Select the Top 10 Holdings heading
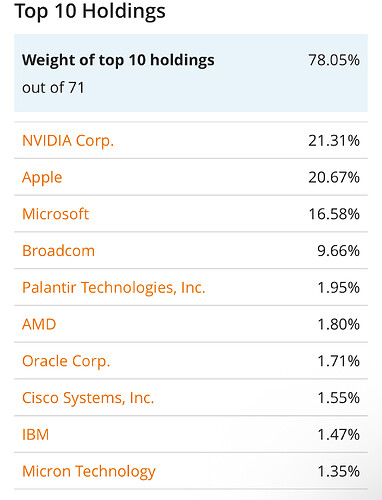 (90, 12)
